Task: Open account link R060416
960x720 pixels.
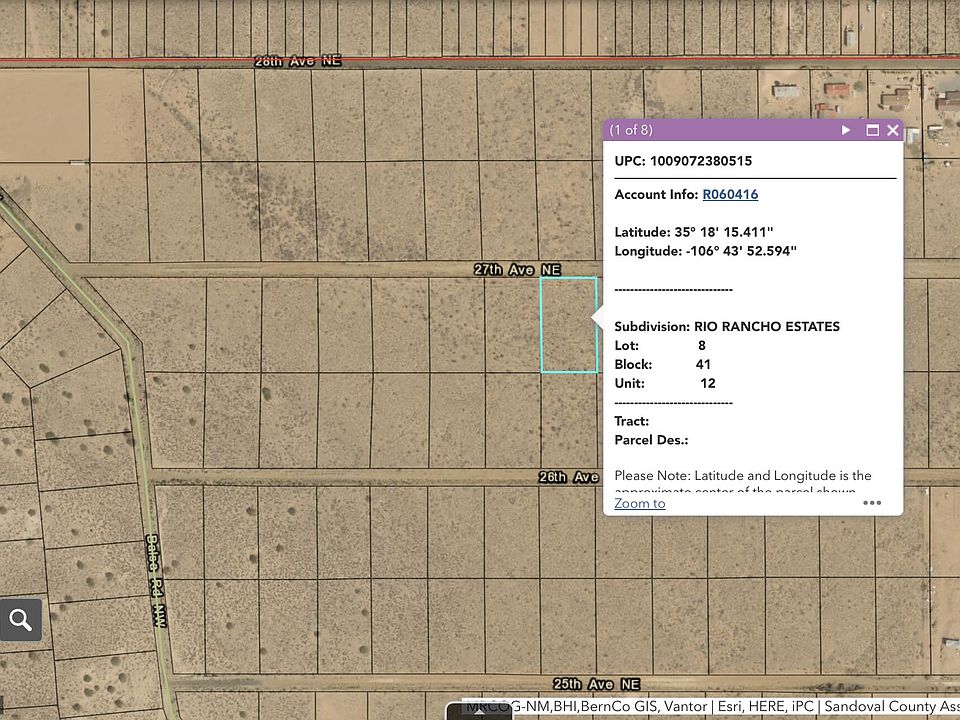Action: click(x=730, y=194)
